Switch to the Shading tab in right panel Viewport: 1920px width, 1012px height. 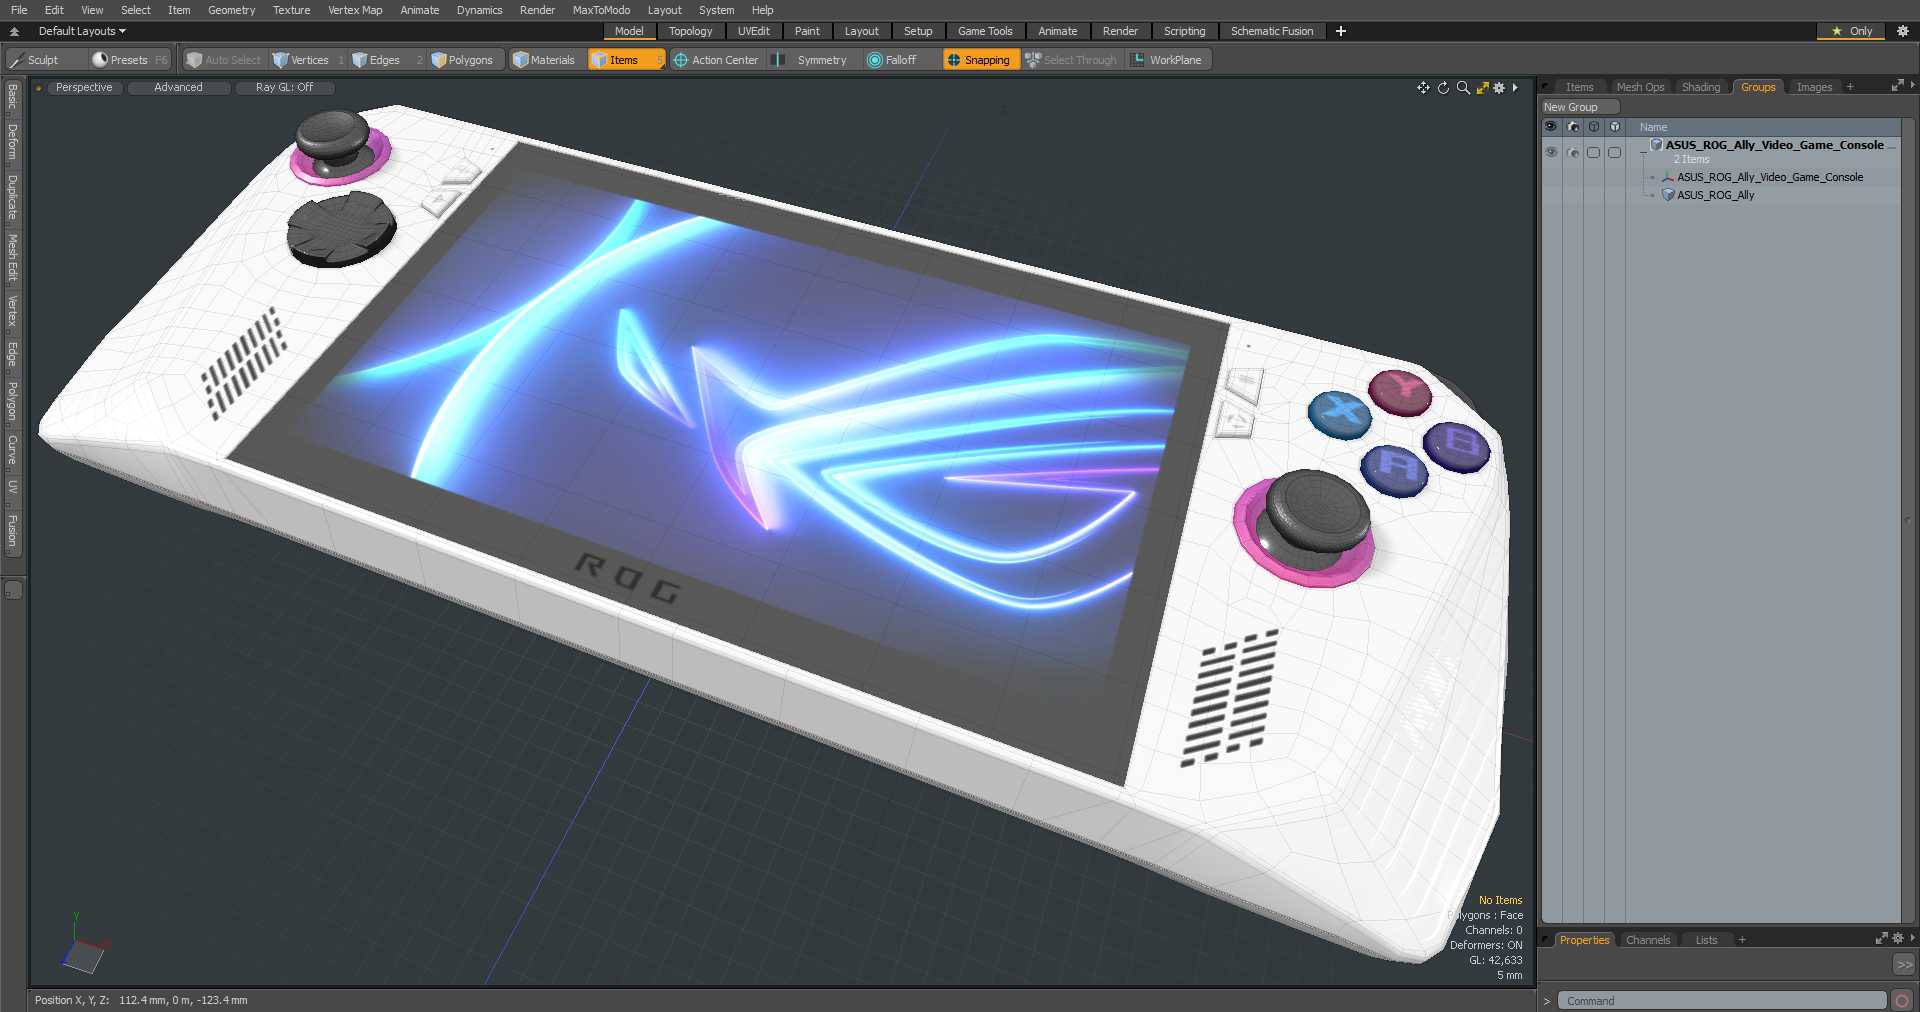pos(1700,87)
